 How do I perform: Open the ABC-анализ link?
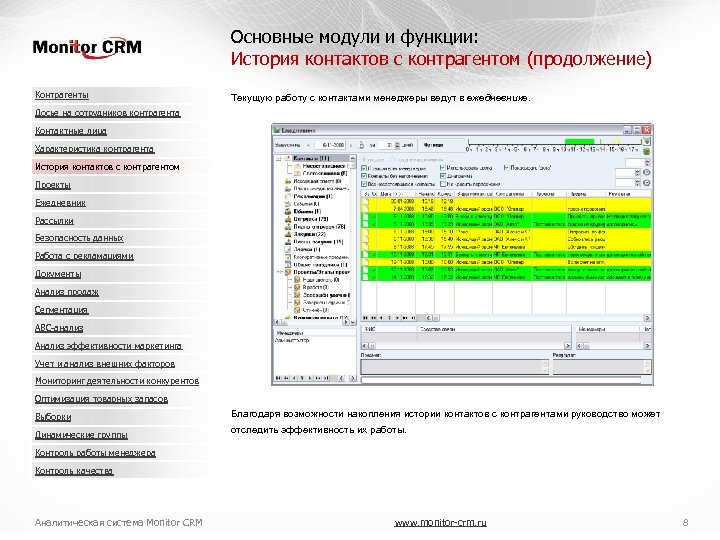(59, 328)
